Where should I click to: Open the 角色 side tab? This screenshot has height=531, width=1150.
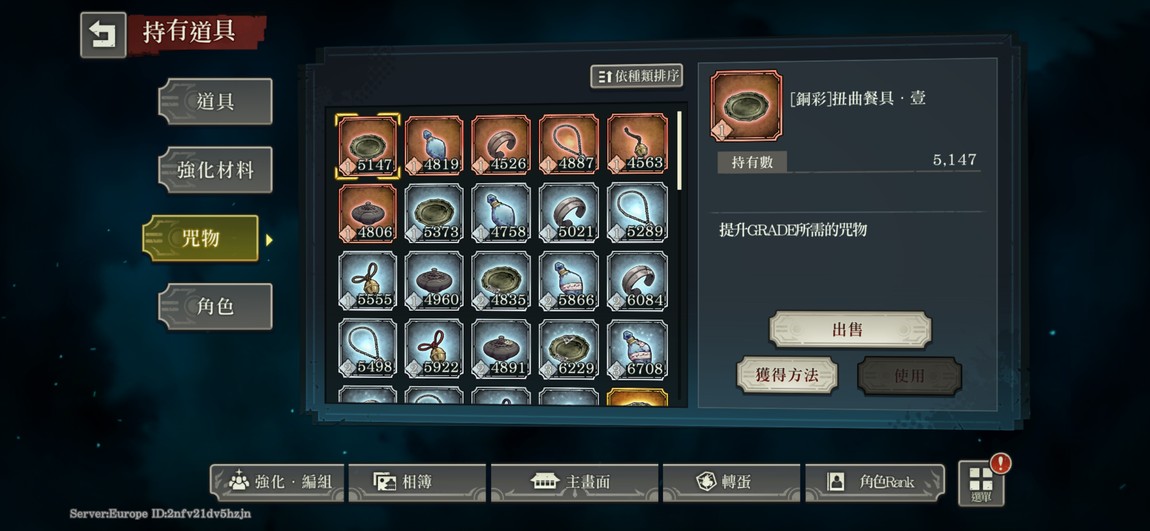(x=215, y=306)
